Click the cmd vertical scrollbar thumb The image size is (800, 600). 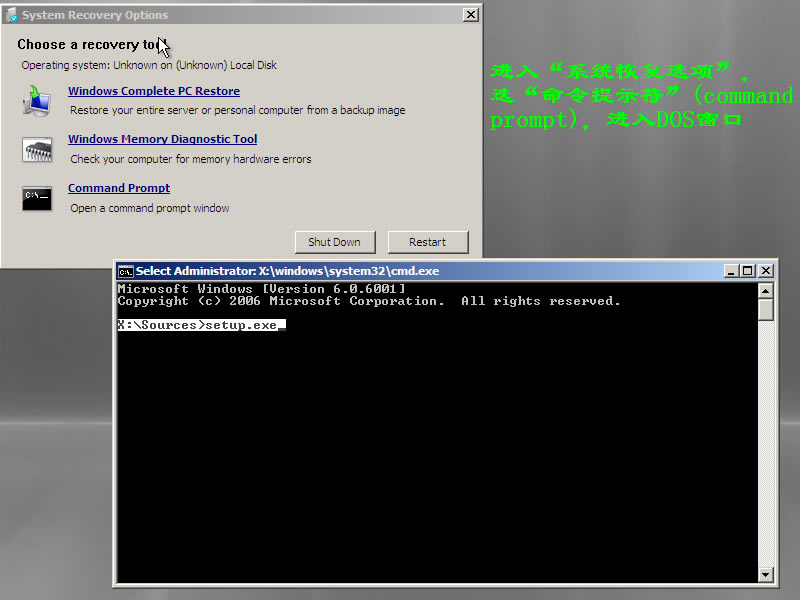tap(765, 310)
